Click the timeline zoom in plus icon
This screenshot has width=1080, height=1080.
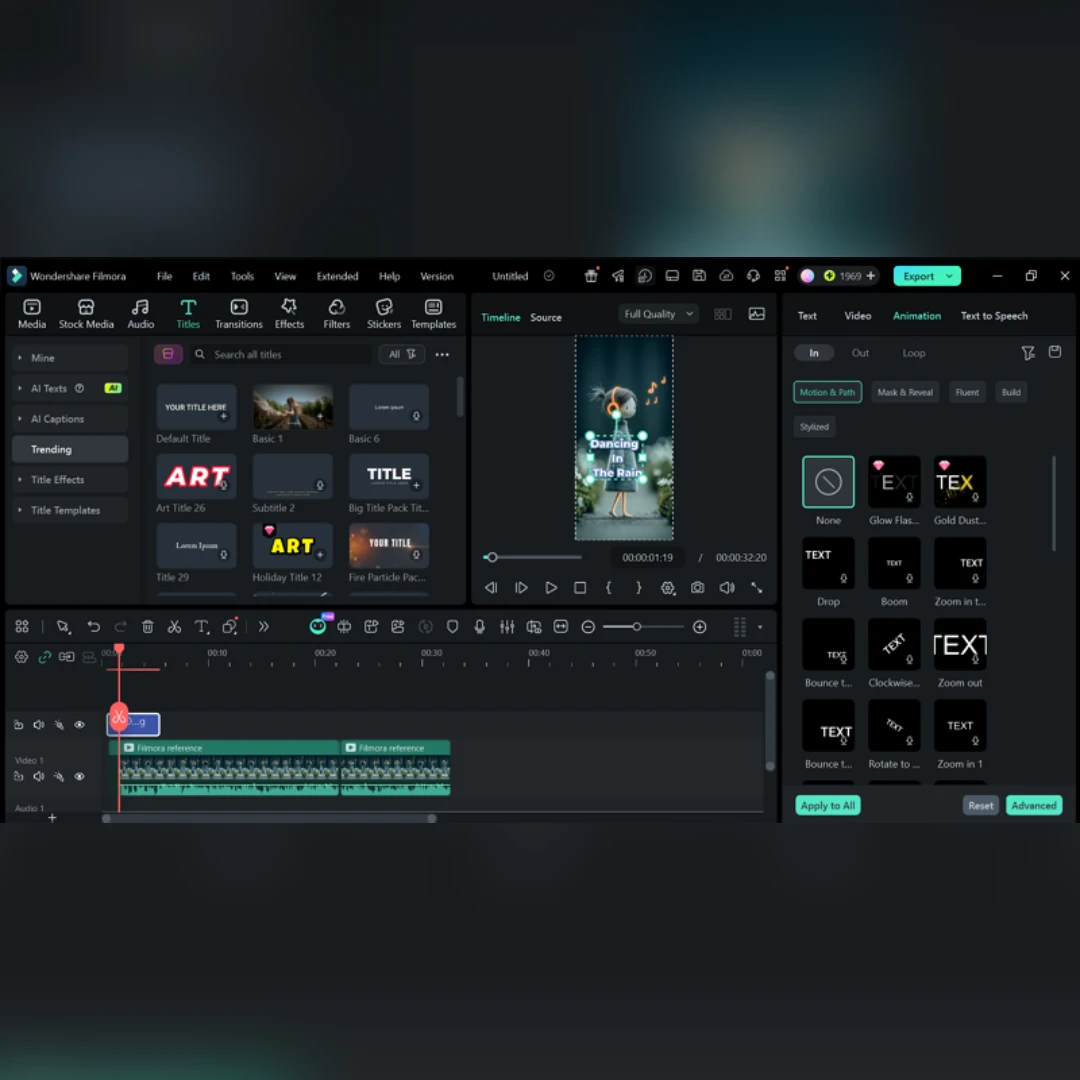(x=700, y=626)
